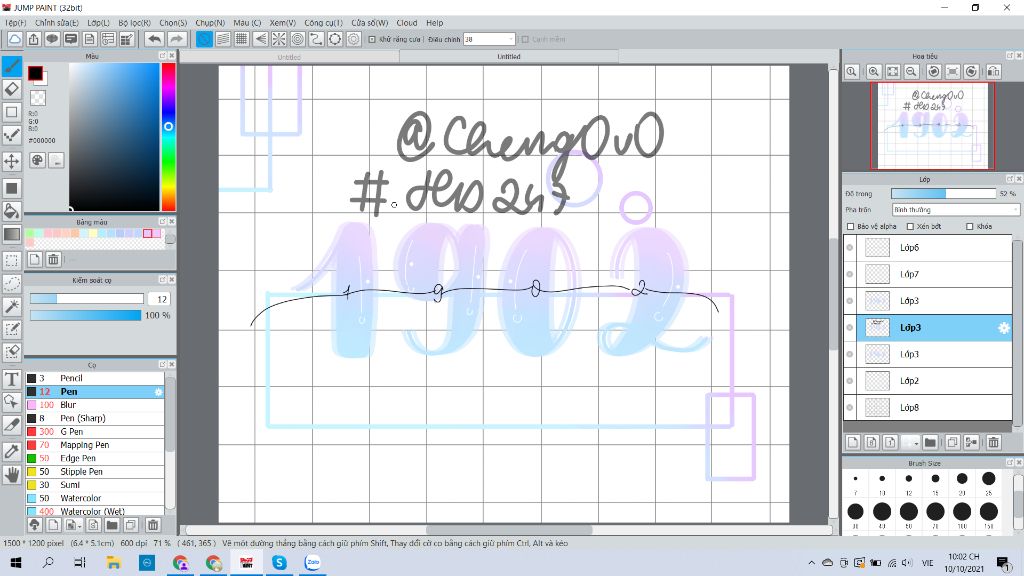Toggle visibility of layer Lớp8
The height and width of the screenshot is (576, 1024).
point(850,408)
